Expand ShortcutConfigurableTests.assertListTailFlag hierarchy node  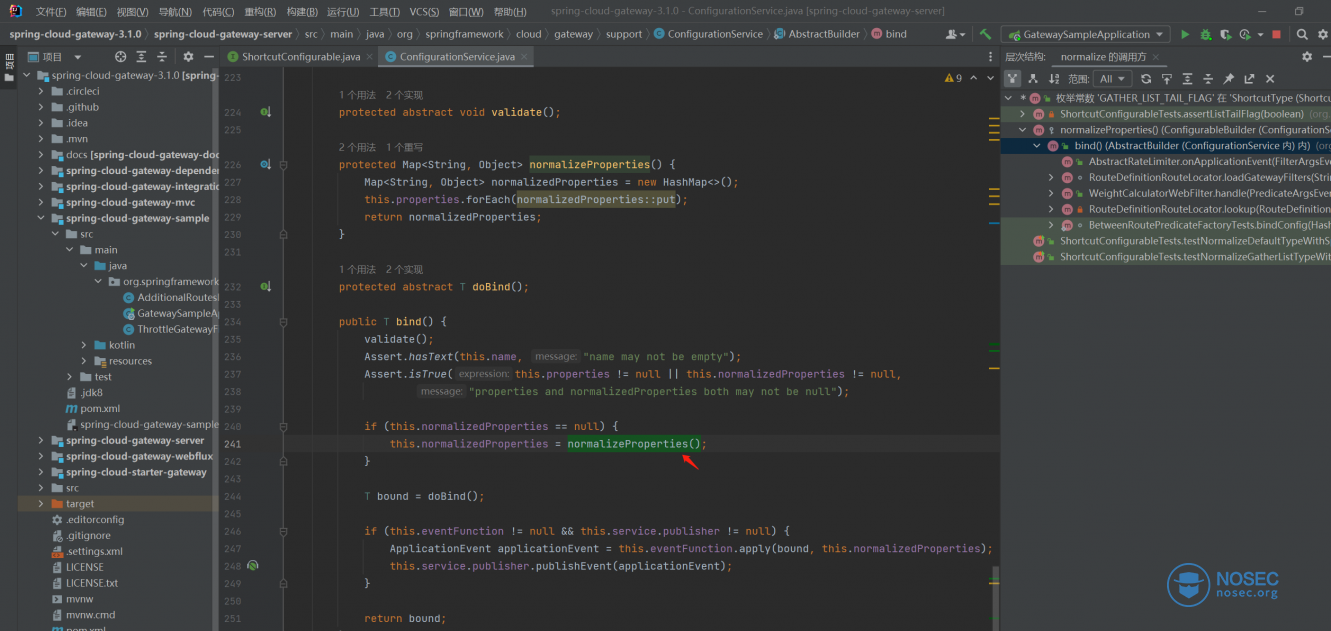point(1023,114)
